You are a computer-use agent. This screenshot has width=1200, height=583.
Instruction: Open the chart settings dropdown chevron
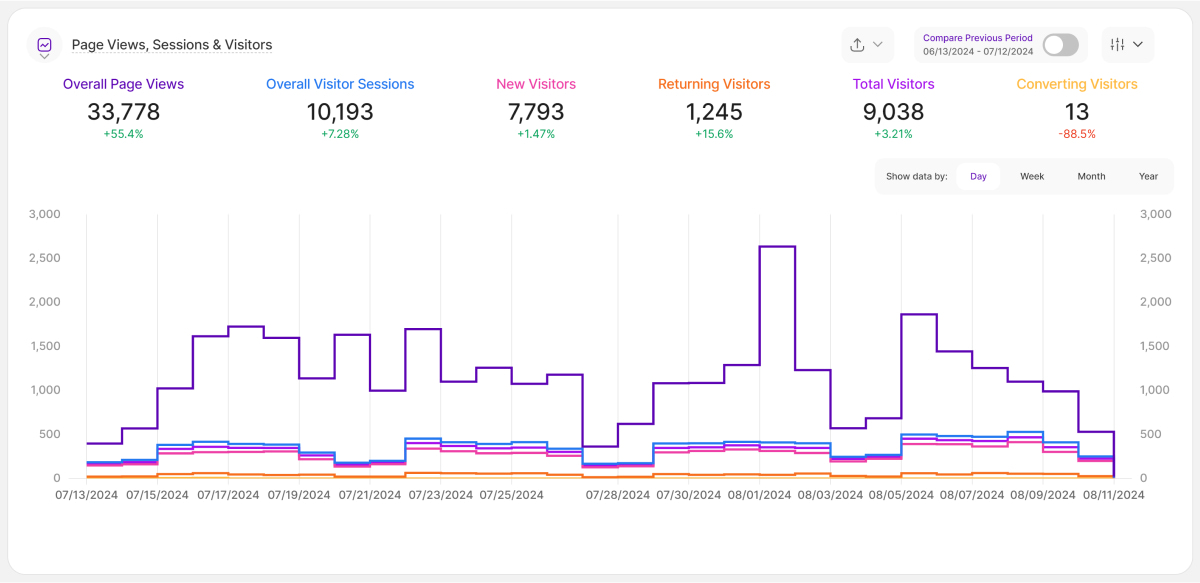[1139, 45]
